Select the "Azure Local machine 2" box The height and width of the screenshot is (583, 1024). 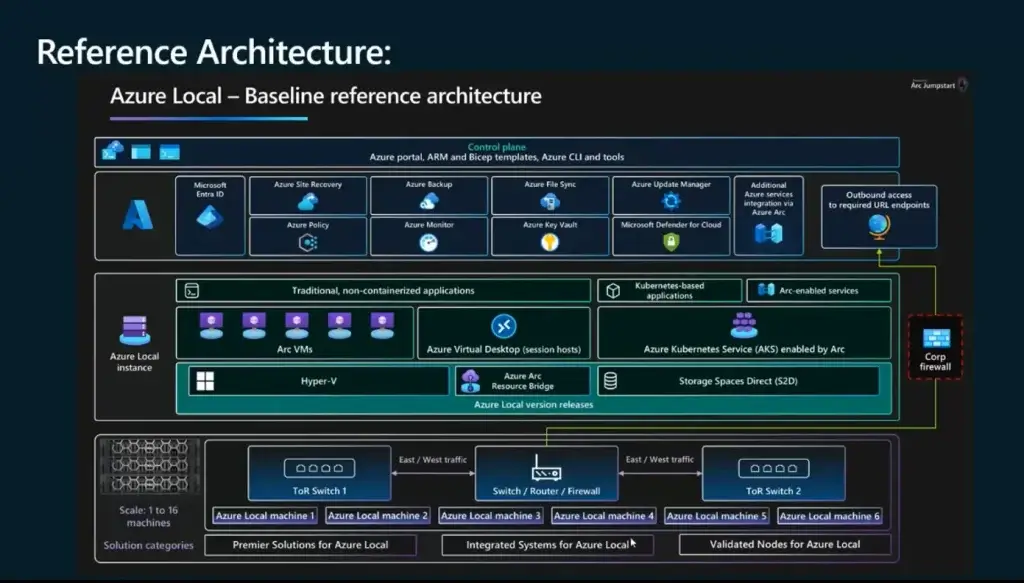point(377,516)
